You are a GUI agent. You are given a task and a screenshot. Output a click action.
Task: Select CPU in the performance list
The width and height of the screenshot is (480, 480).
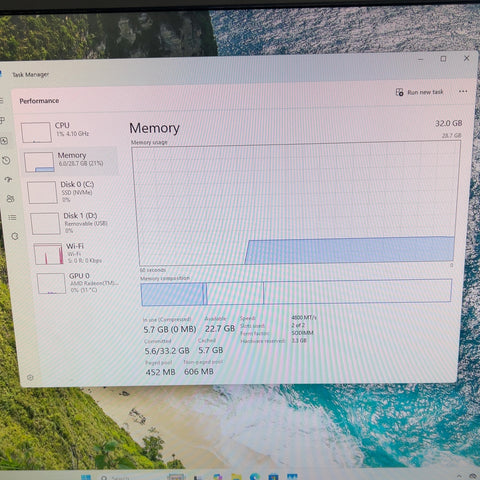tap(68, 131)
